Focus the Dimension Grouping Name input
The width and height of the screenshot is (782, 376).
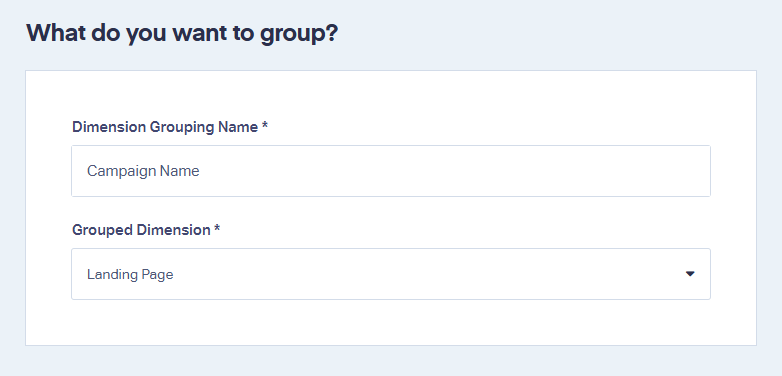[x=391, y=171]
